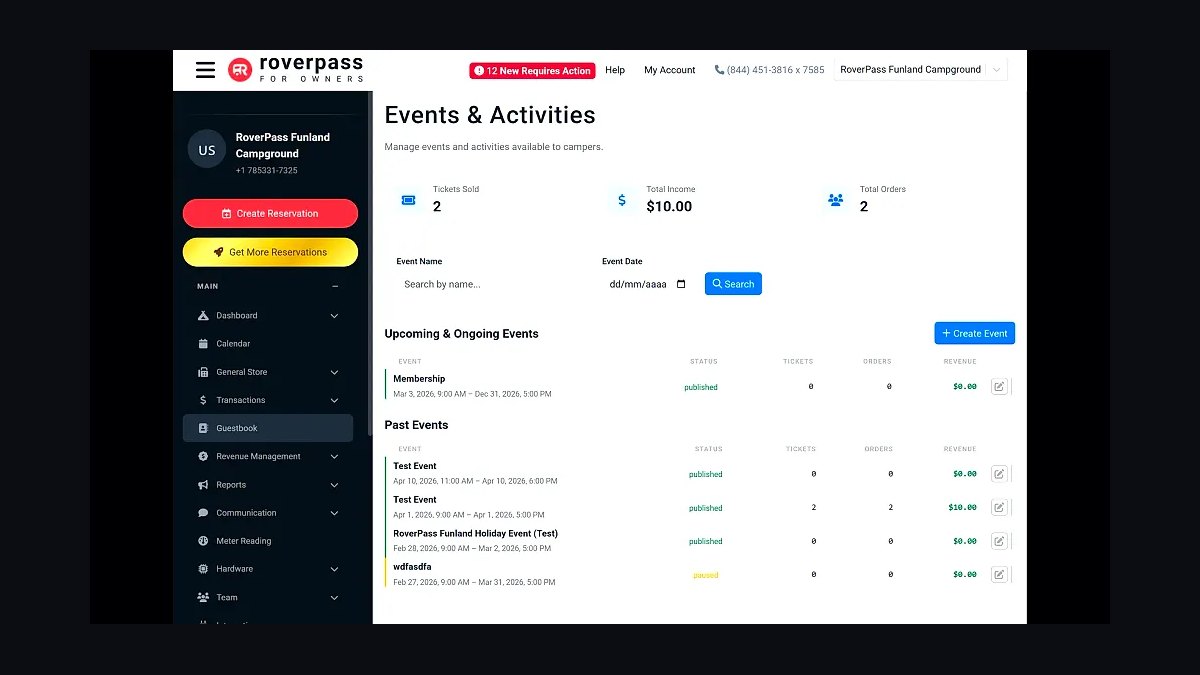The height and width of the screenshot is (675, 1200).
Task: Click the General Store sidebar icon
Action: click(x=203, y=372)
